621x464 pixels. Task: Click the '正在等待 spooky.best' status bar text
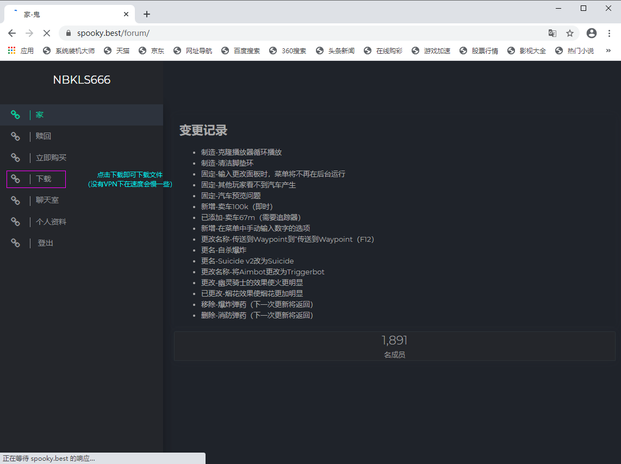pyautogui.click(x=49, y=458)
